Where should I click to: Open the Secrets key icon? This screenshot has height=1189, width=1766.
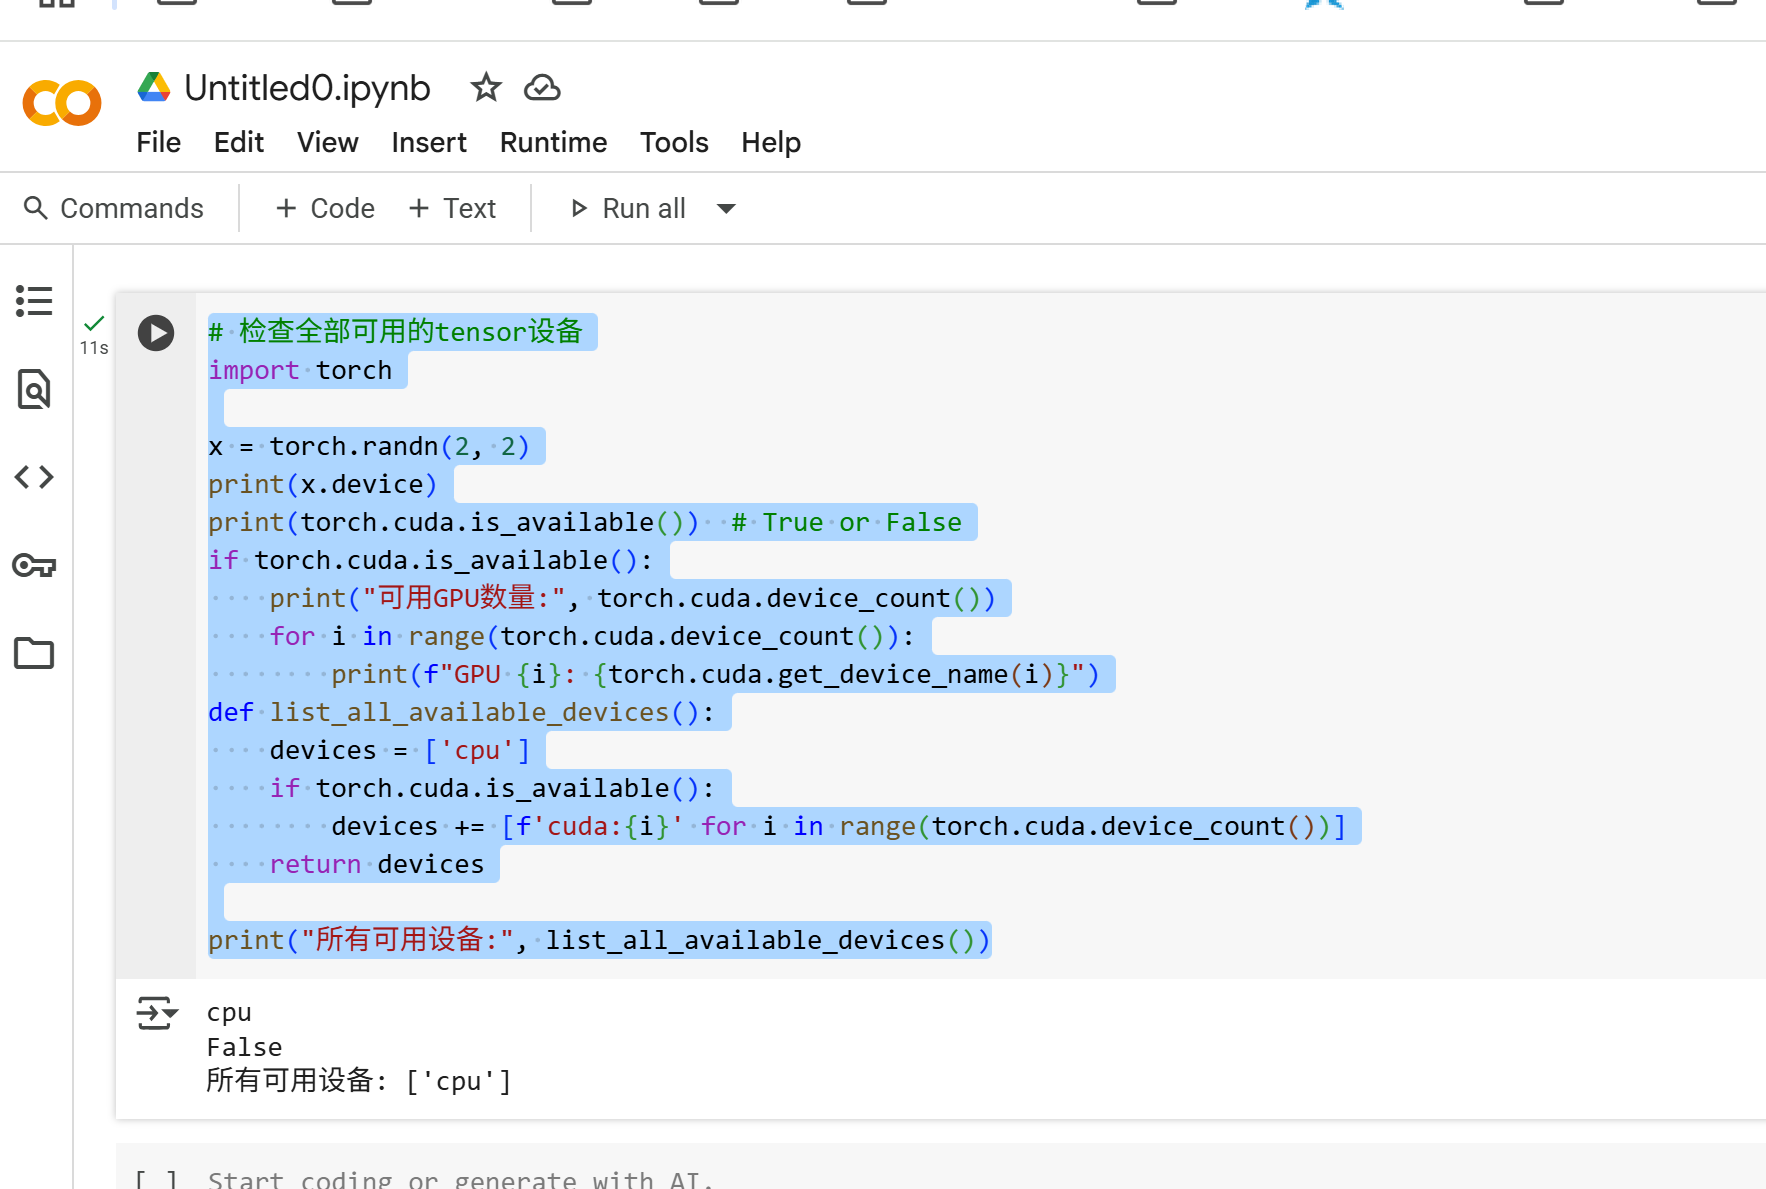click(x=34, y=566)
